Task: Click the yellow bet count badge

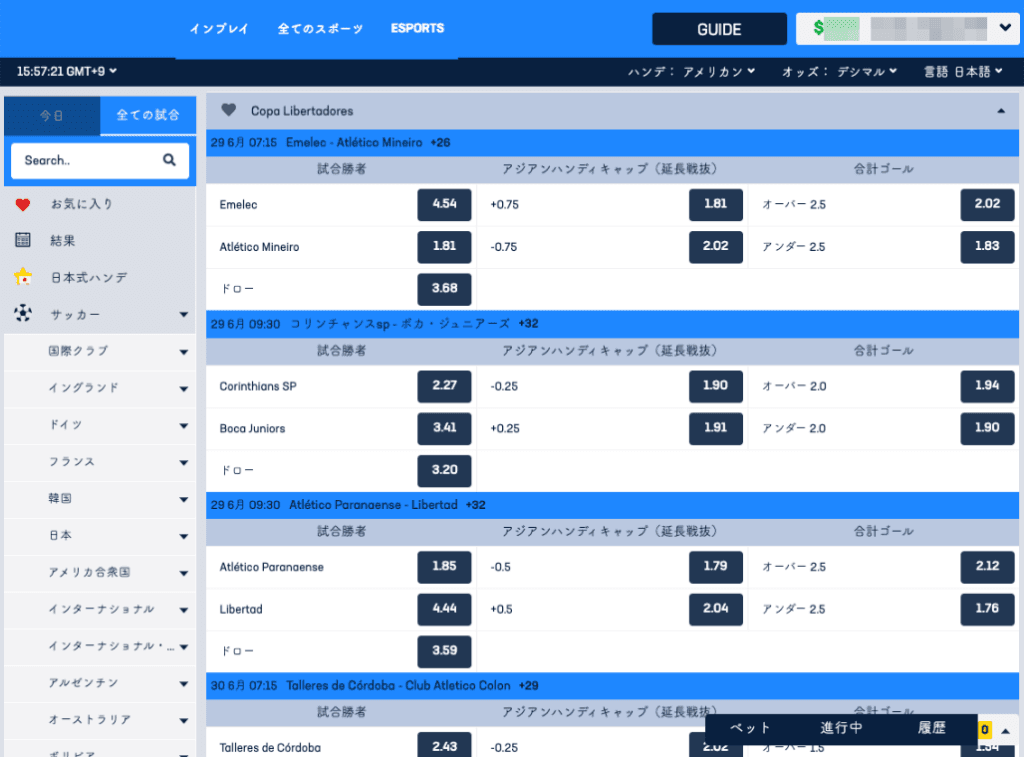Action: [985, 730]
